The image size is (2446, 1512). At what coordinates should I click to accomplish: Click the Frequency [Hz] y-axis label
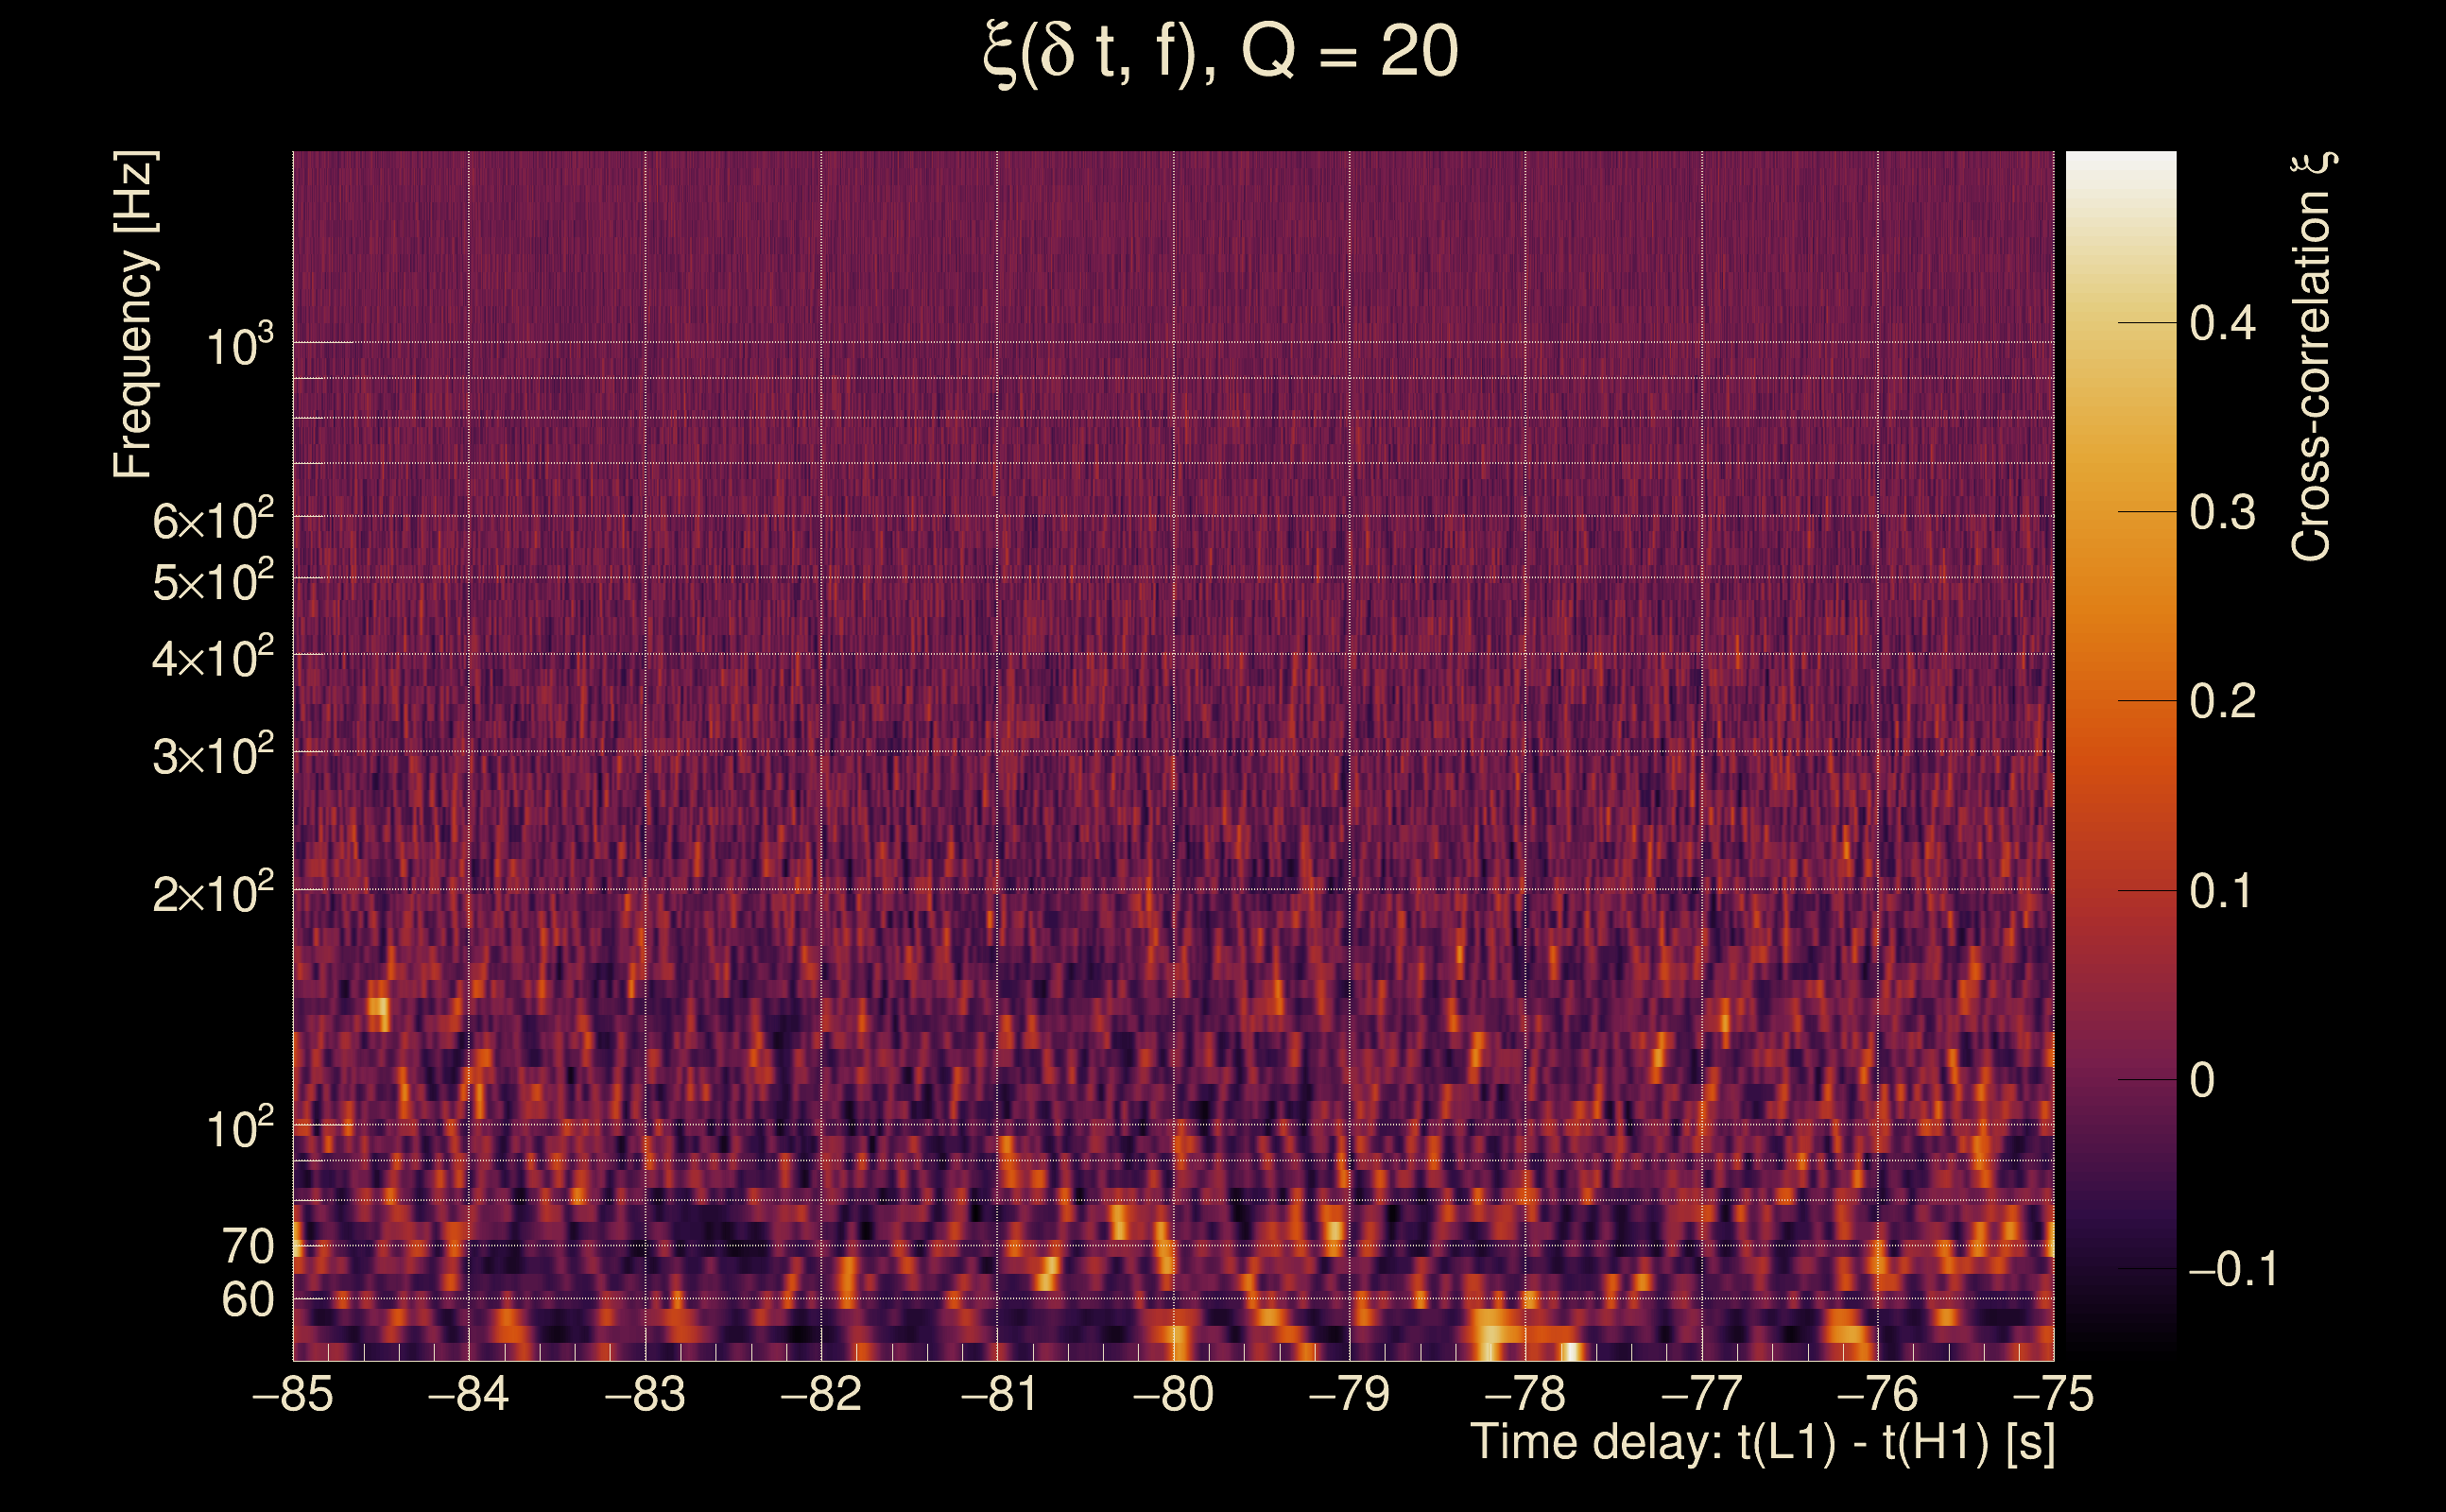[x=133, y=315]
